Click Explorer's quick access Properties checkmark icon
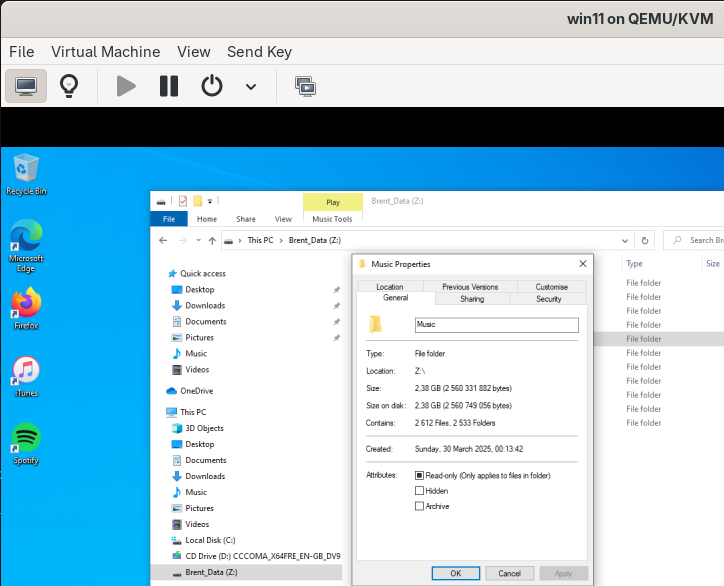Image resolution: width=724 pixels, height=586 pixels. point(183,201)
